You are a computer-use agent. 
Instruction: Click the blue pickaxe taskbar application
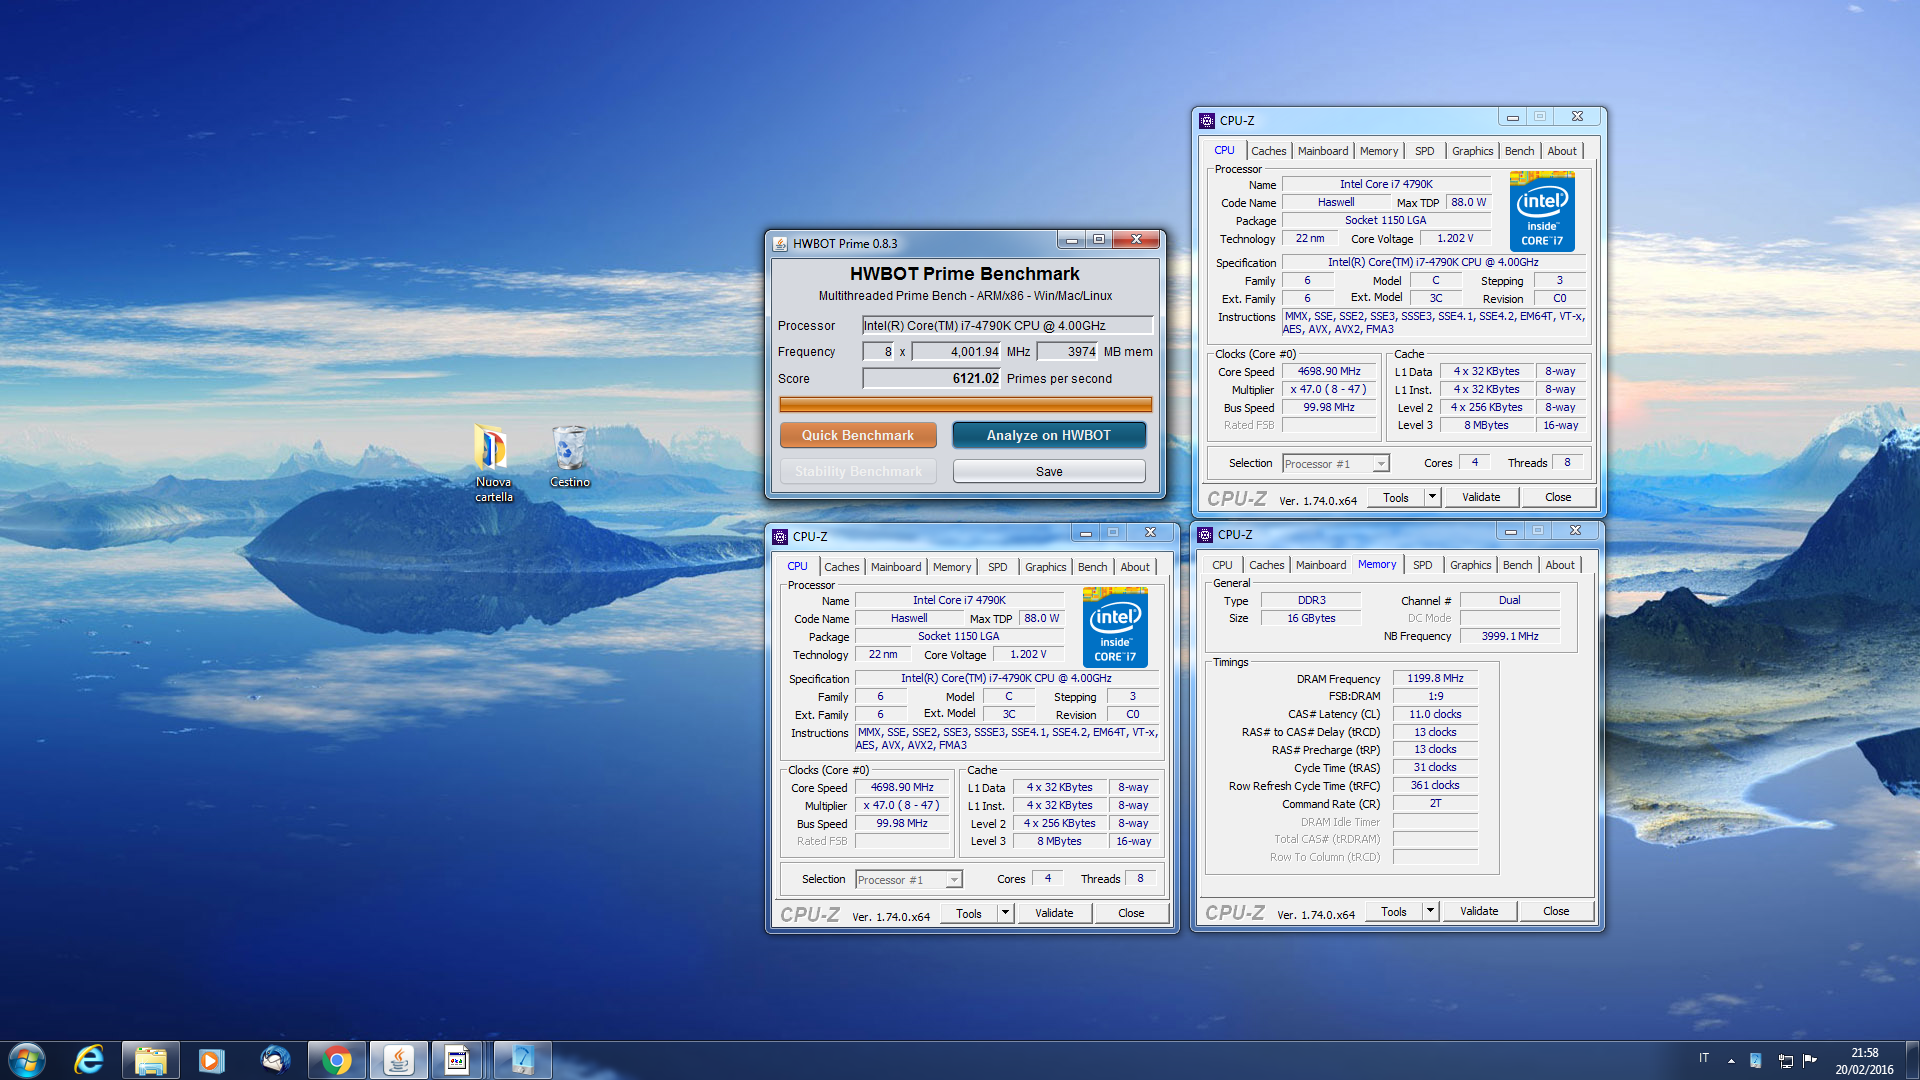coord(522,1060)
